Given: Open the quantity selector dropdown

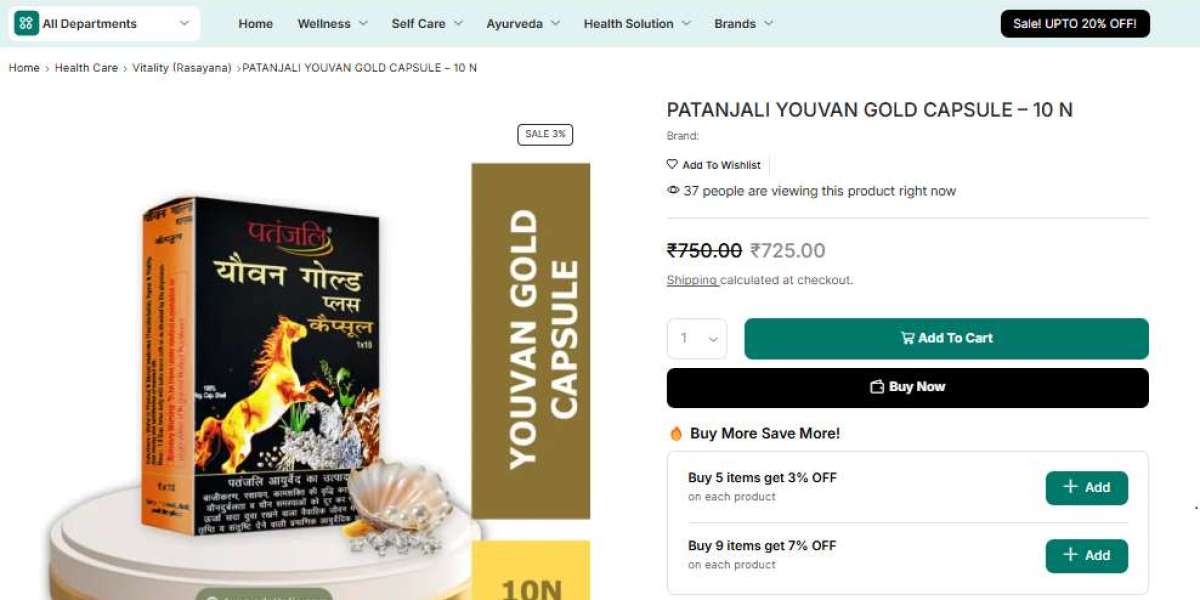Looking at the screenshot, I should click(x=697, y=339).
